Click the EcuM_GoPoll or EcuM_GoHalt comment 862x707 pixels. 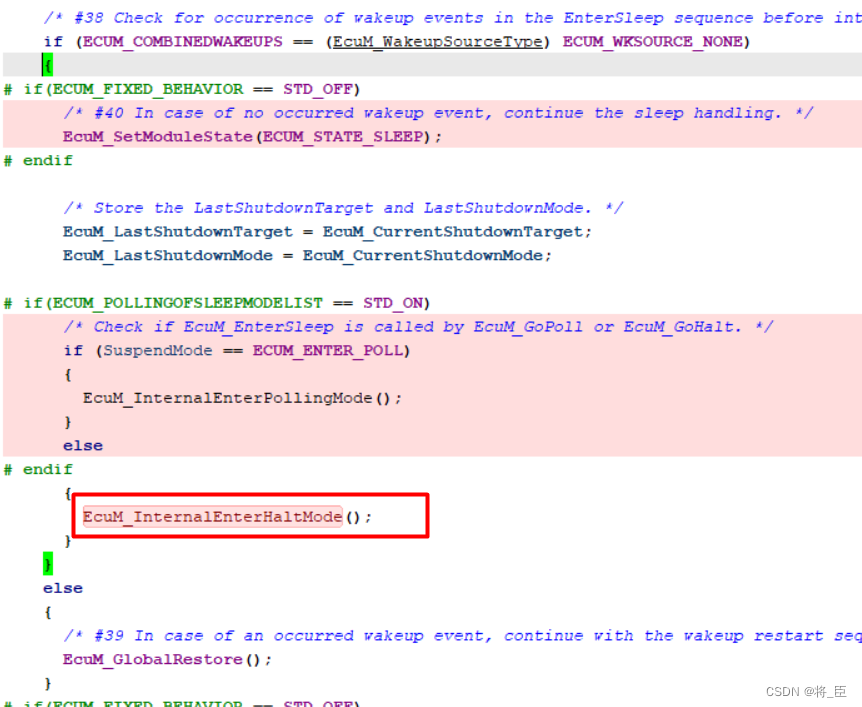[418, 327]
